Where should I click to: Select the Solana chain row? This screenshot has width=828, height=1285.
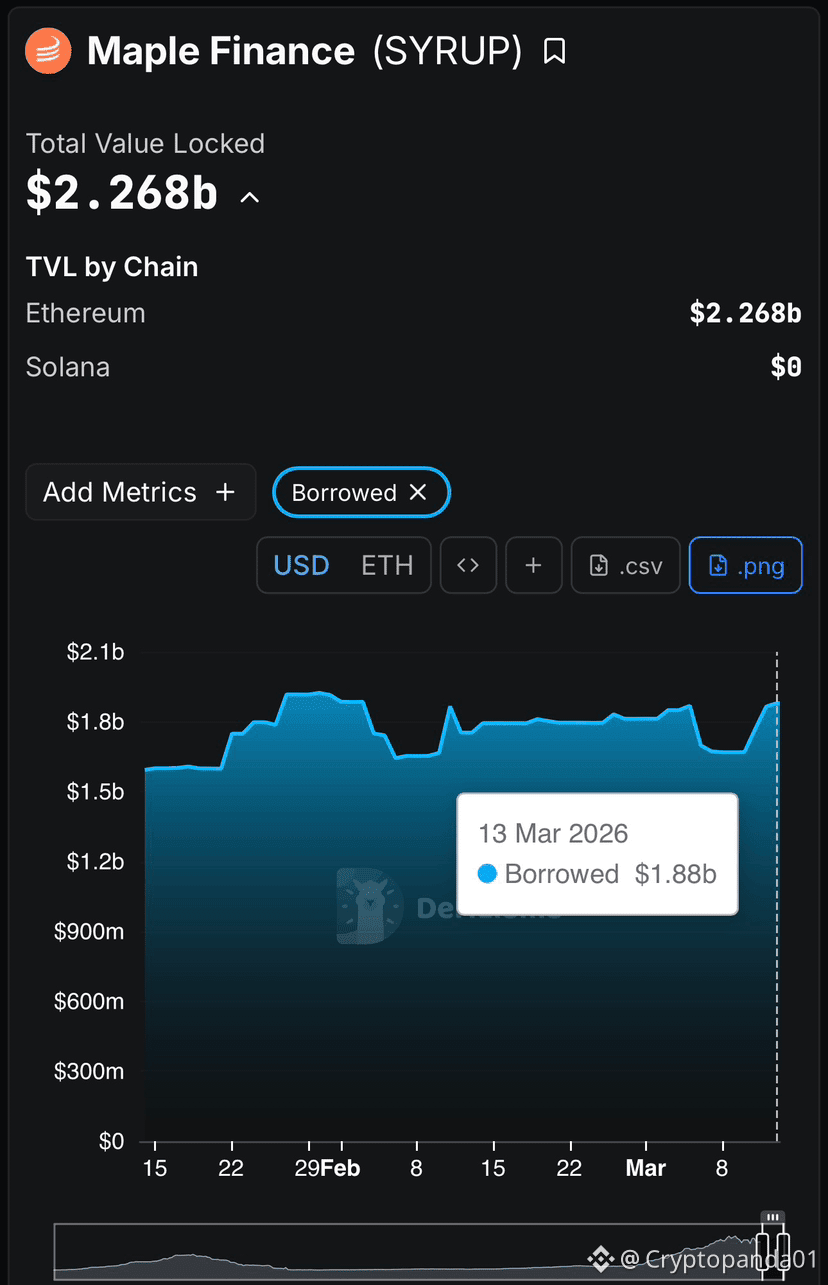(x=414, y=367)
